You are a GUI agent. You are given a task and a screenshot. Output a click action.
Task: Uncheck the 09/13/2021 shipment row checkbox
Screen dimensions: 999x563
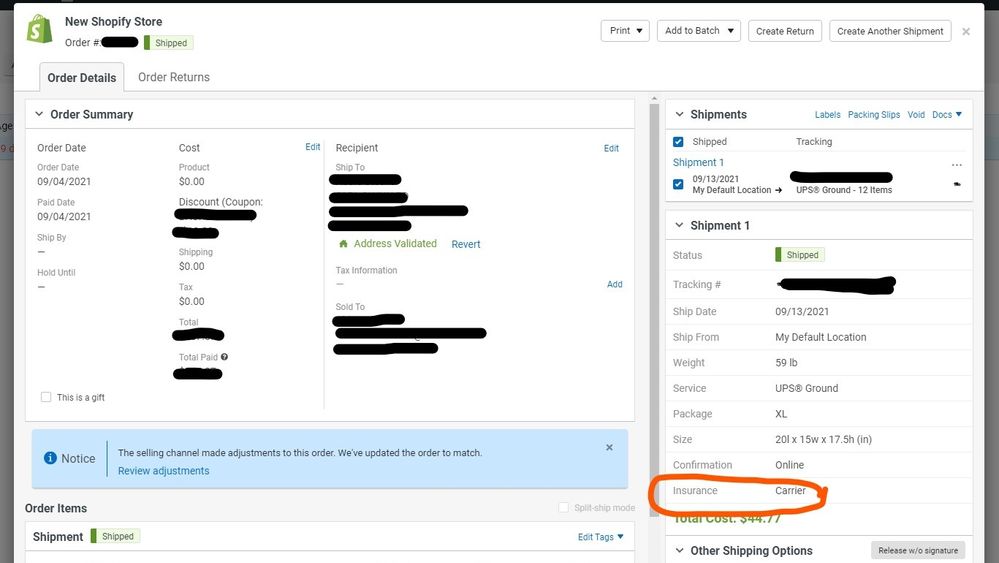click(x=679, y=184)
